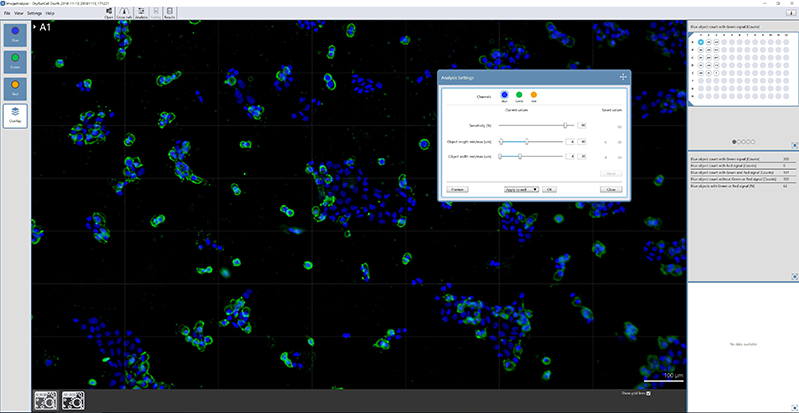
Task: Select the Green channel in left sidebar
Action: coord(15,62)
